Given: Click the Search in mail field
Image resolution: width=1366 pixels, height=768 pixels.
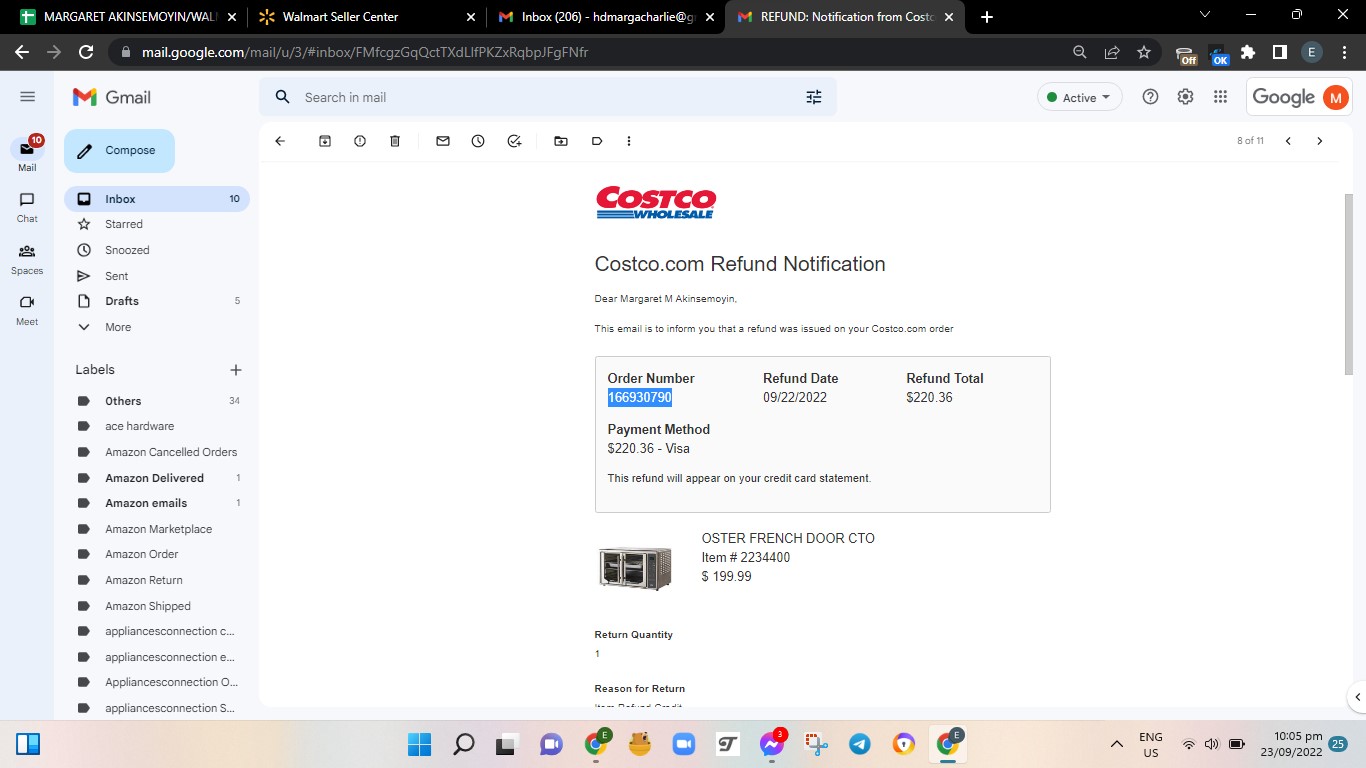Looking at the screenshot, I should click(x=548, y=97).
